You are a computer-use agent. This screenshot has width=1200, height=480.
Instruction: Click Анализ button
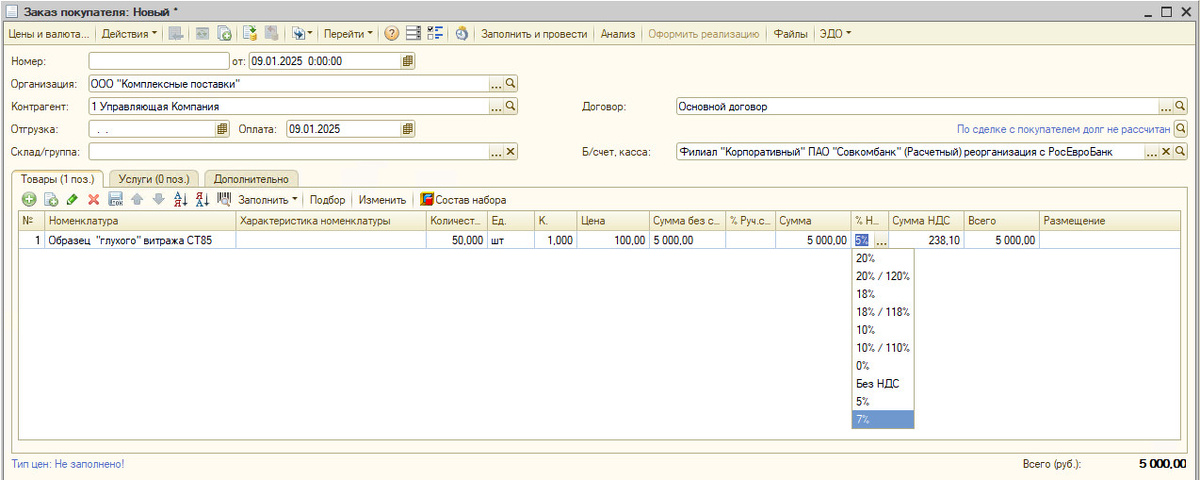click(618, 33)
